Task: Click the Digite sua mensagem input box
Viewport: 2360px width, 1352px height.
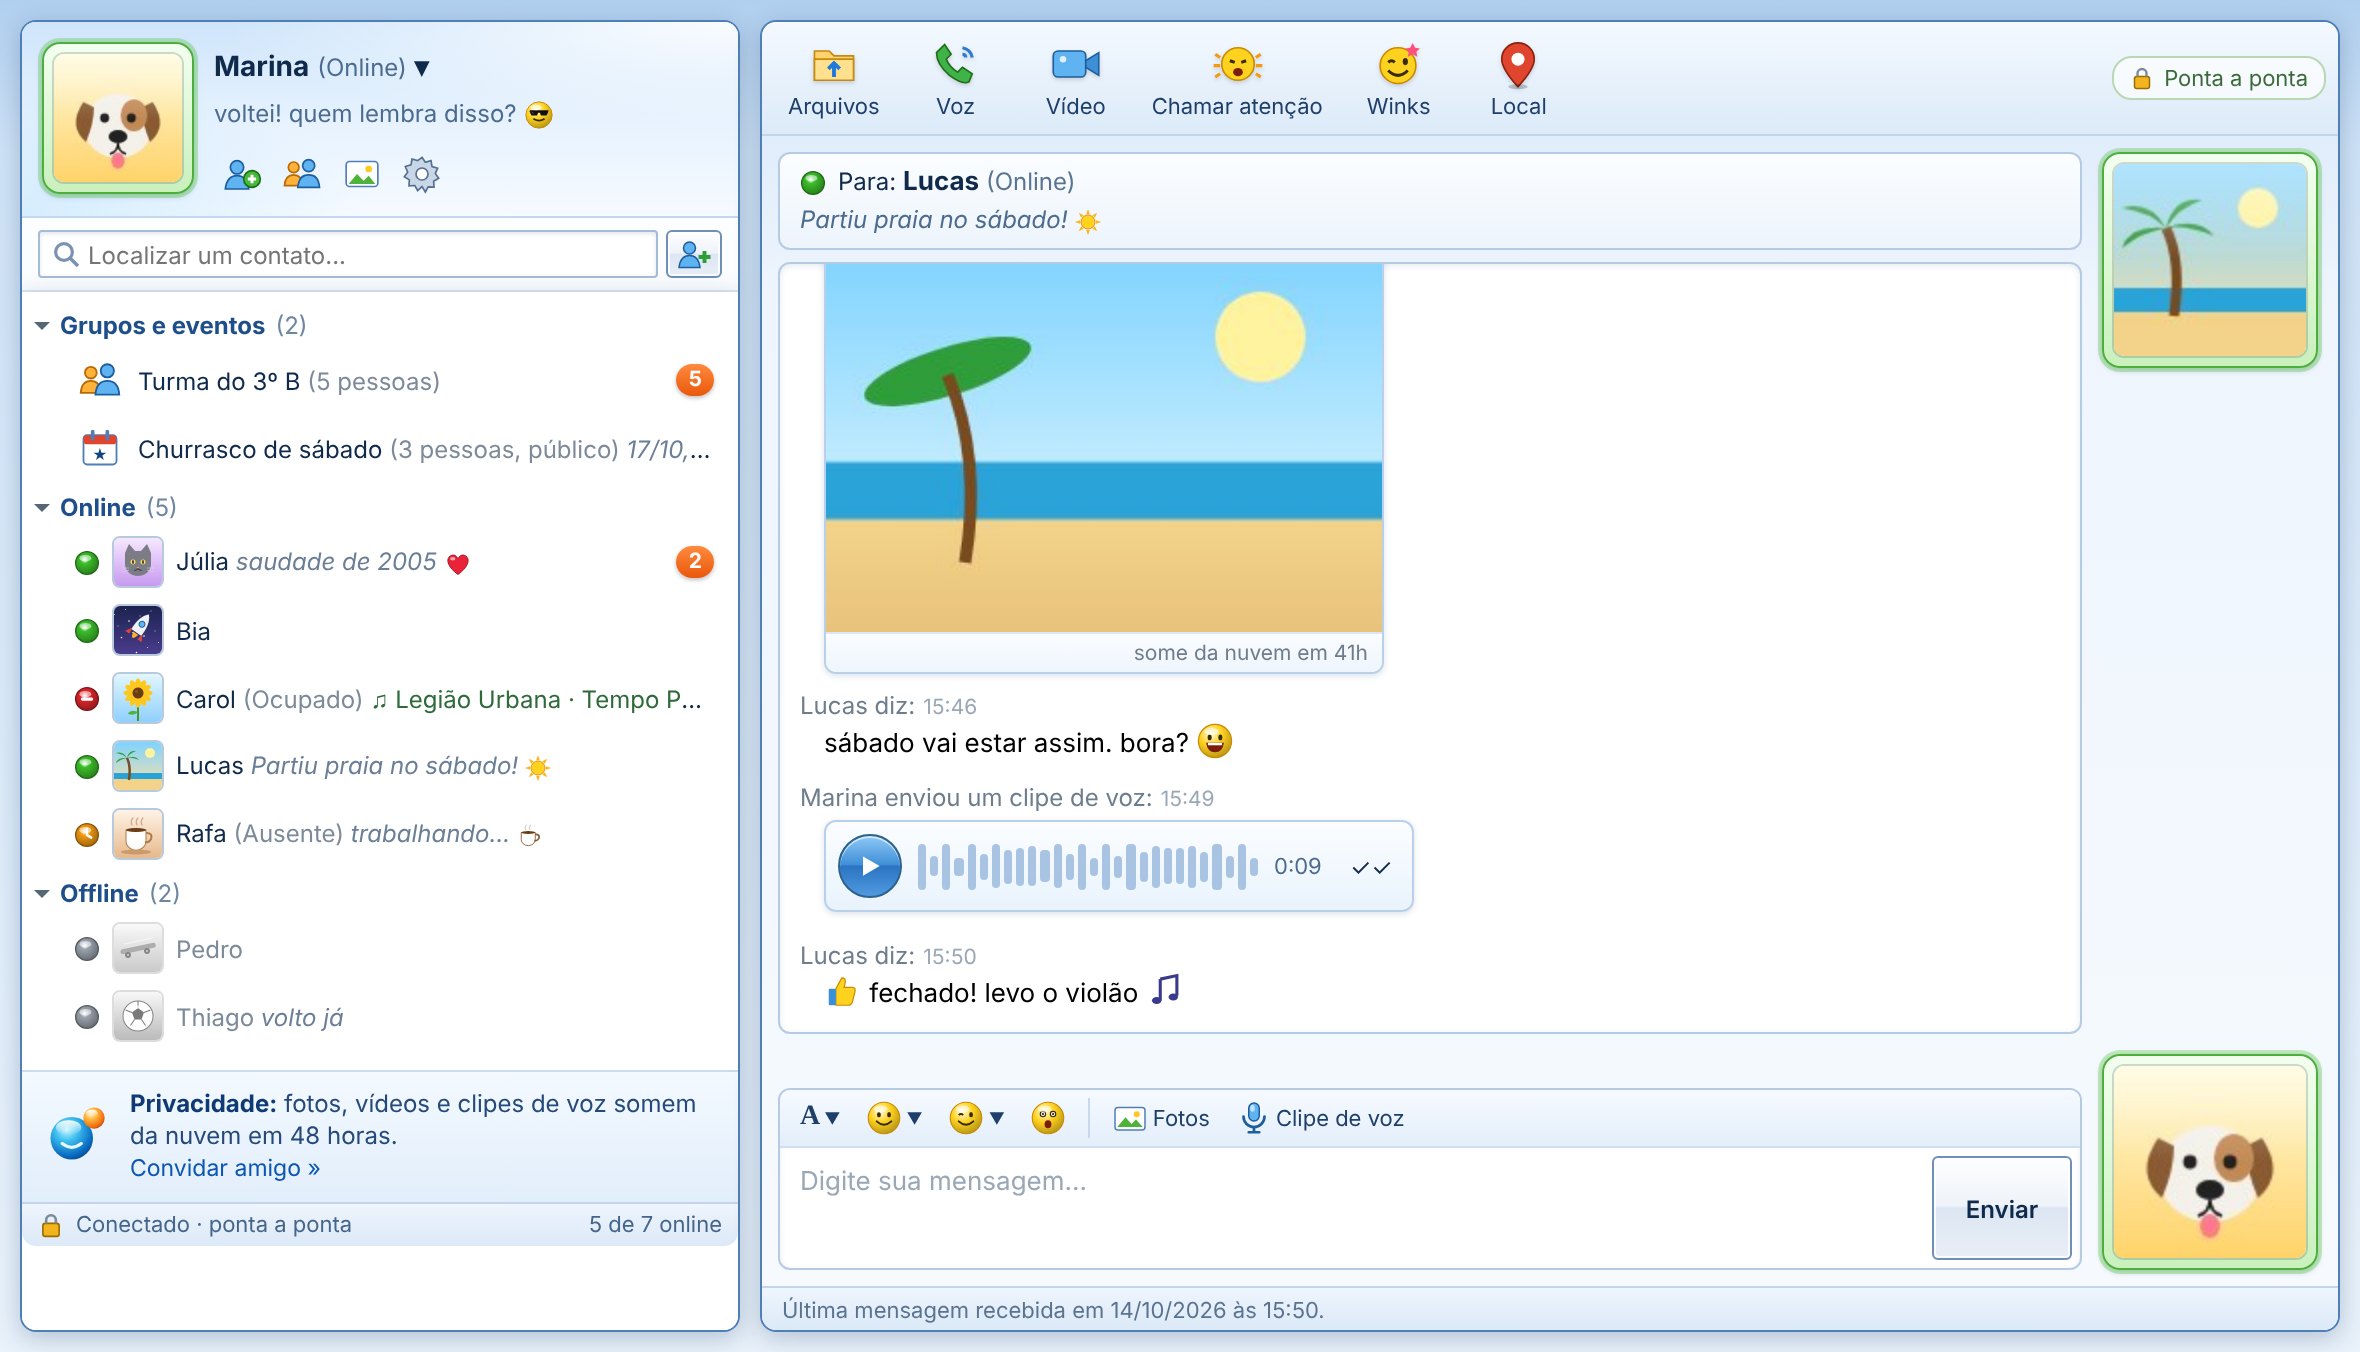Action: pos(1355,1208)
